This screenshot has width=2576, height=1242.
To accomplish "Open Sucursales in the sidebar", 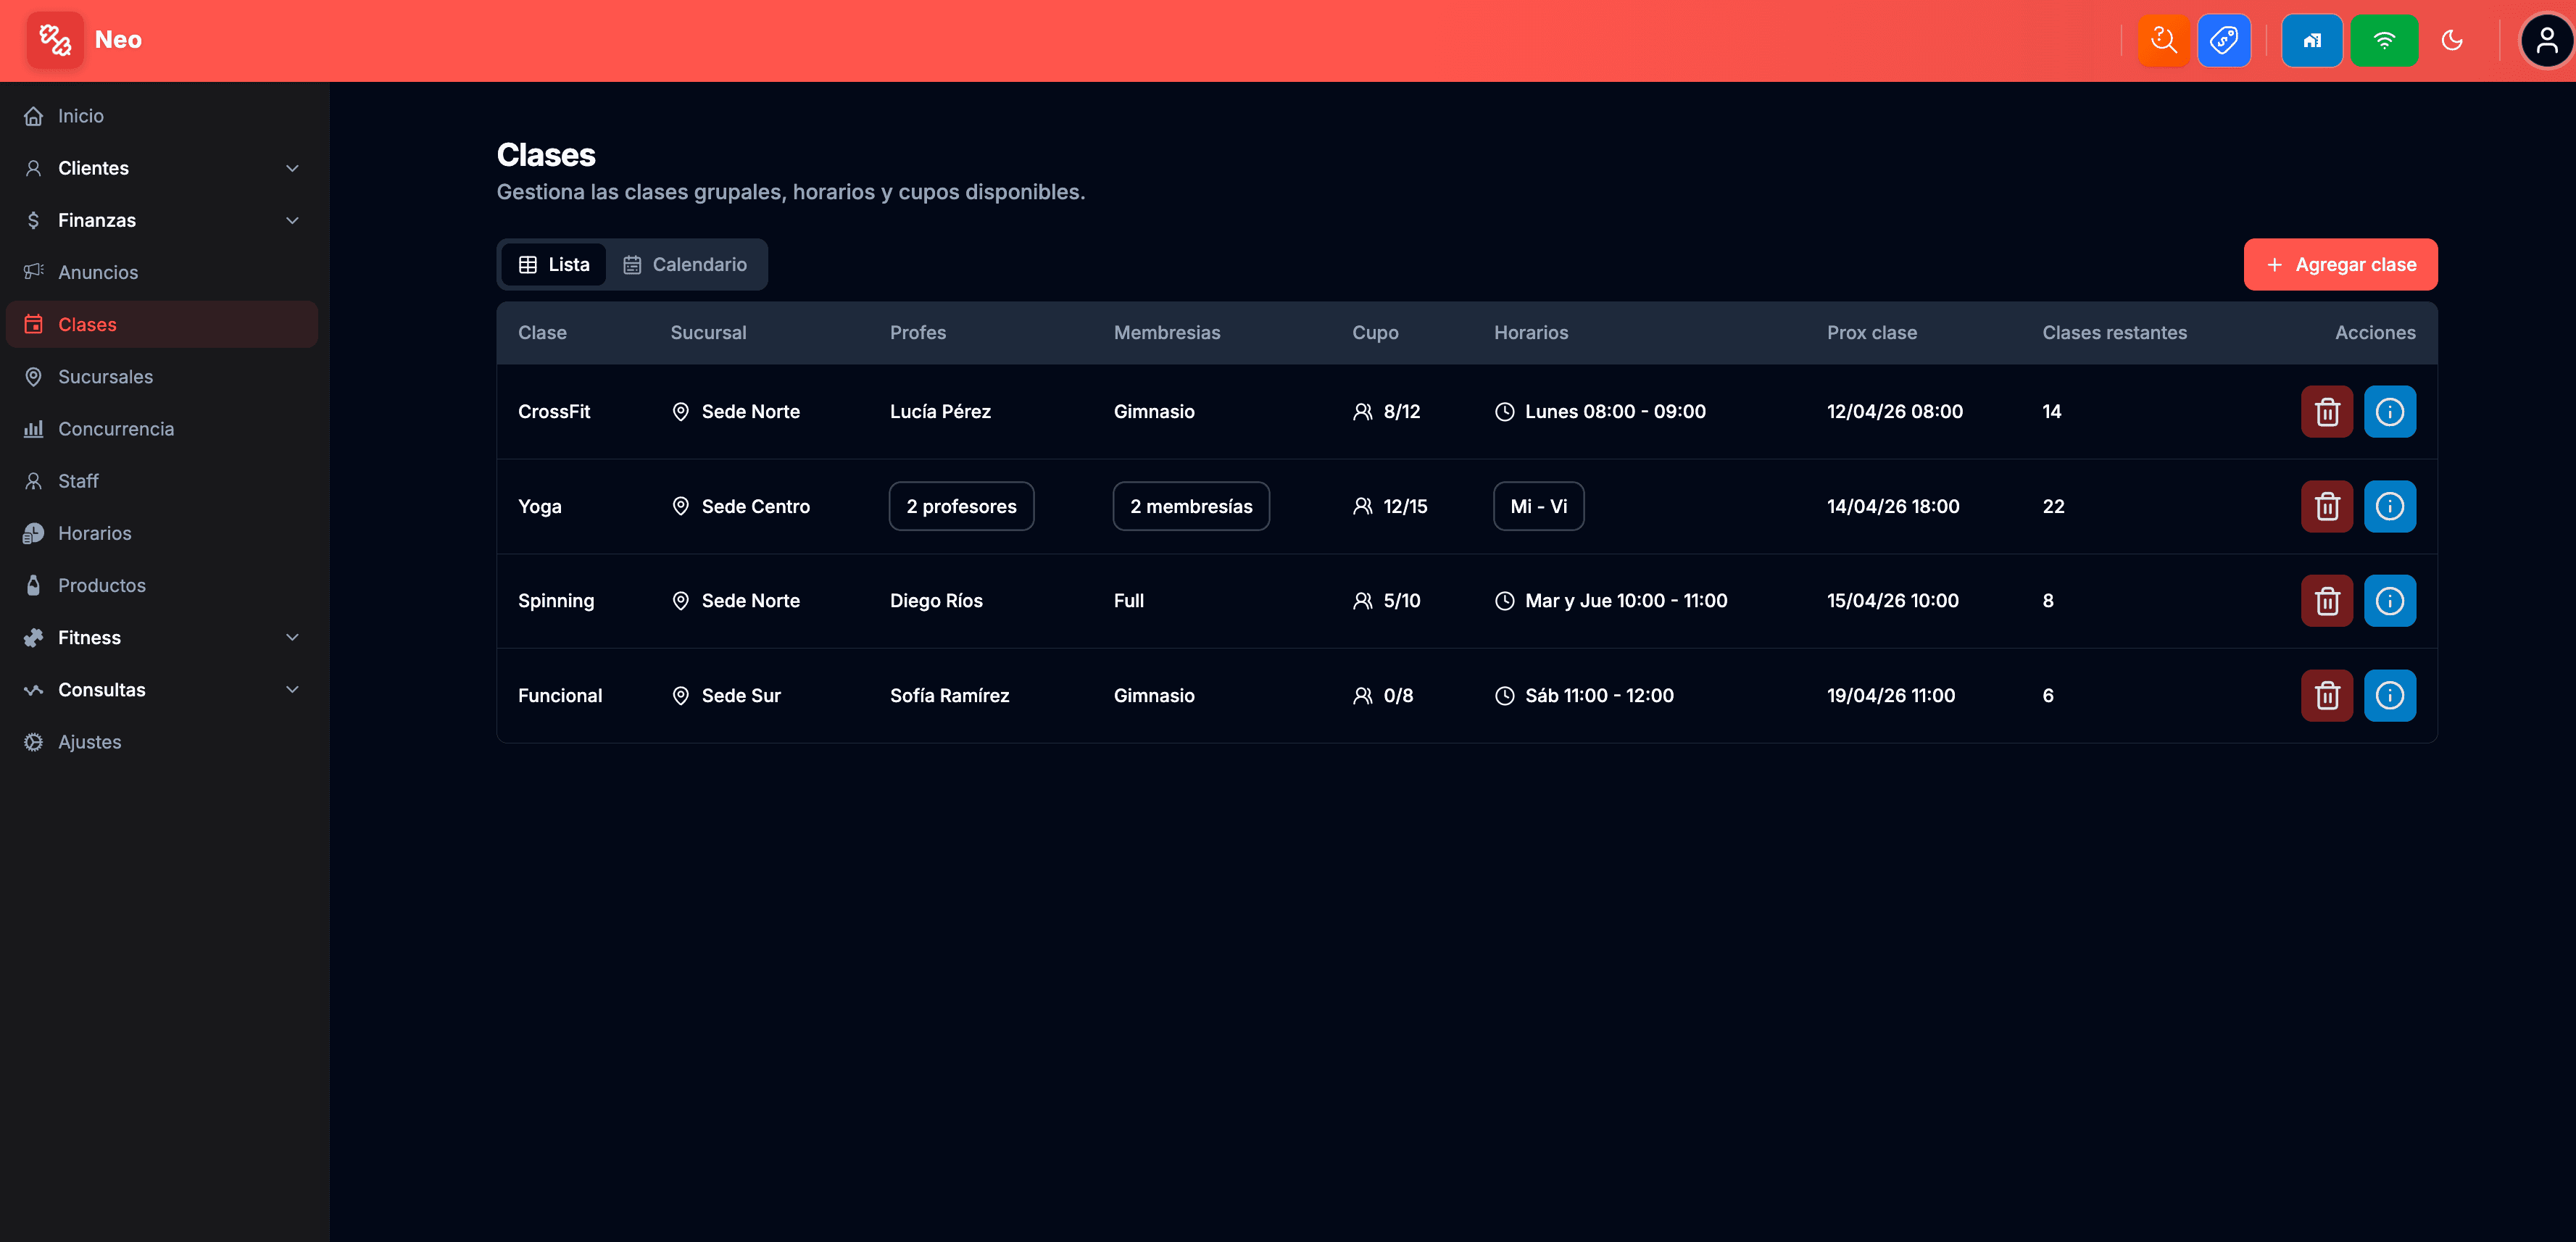I will pos(105,377).
